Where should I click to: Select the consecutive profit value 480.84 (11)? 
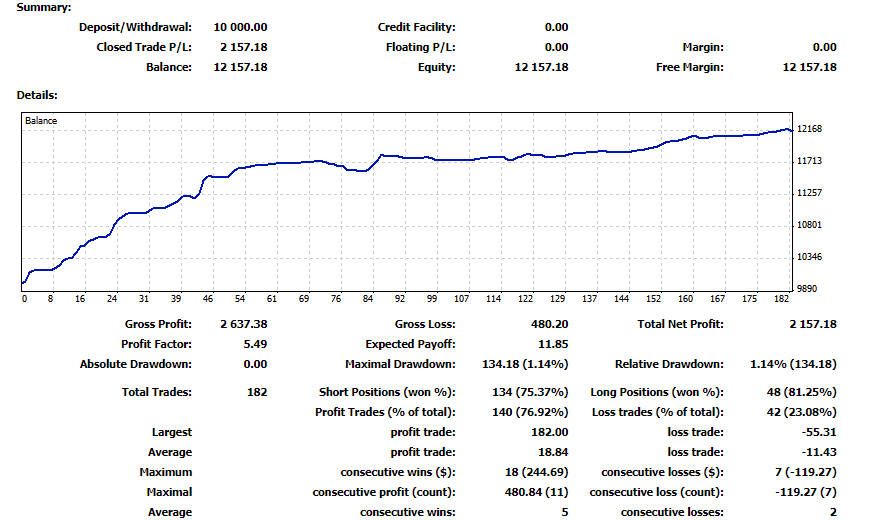pos(537,491)
